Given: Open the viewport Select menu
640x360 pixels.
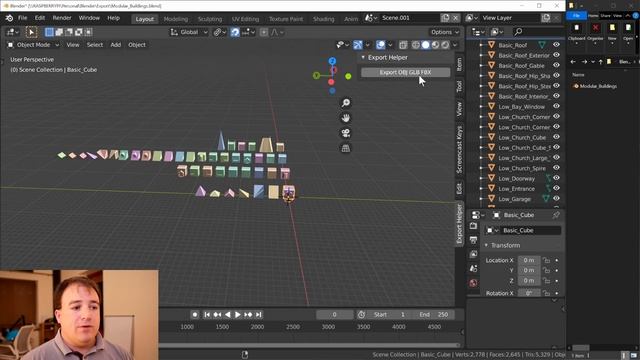Looking at the screenshot, I should tap(95, 45).
